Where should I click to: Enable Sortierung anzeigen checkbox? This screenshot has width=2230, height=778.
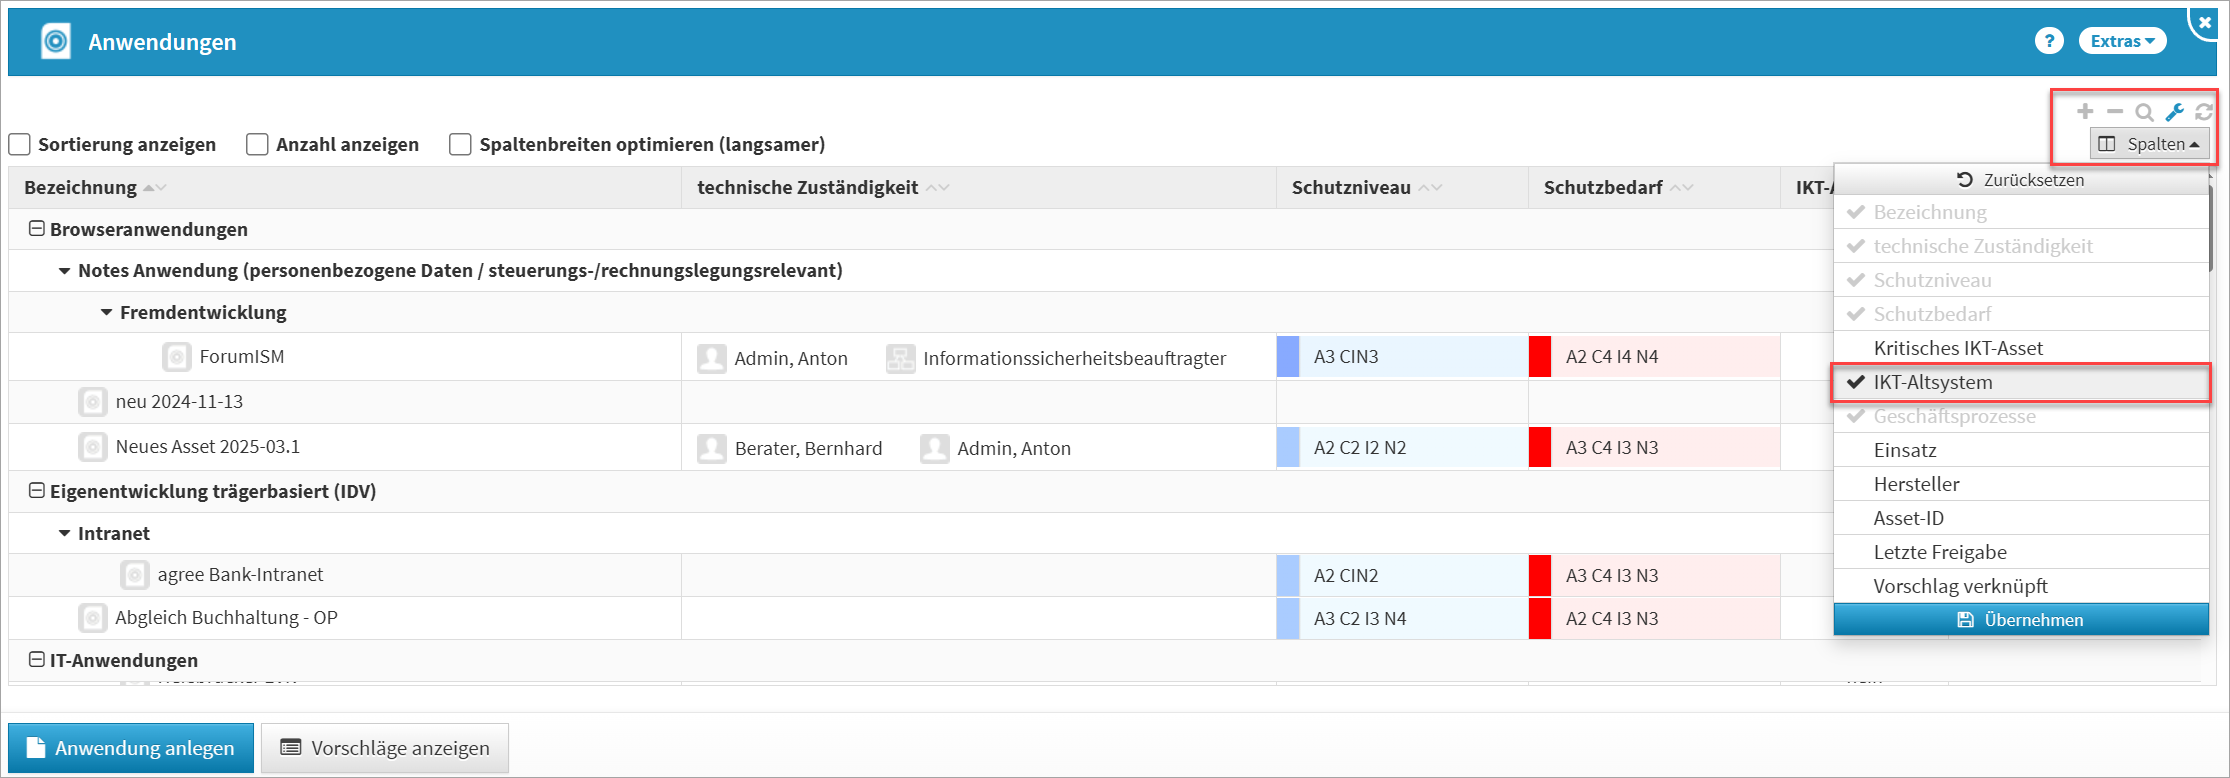pyautogui.click(x=20, y=144)
